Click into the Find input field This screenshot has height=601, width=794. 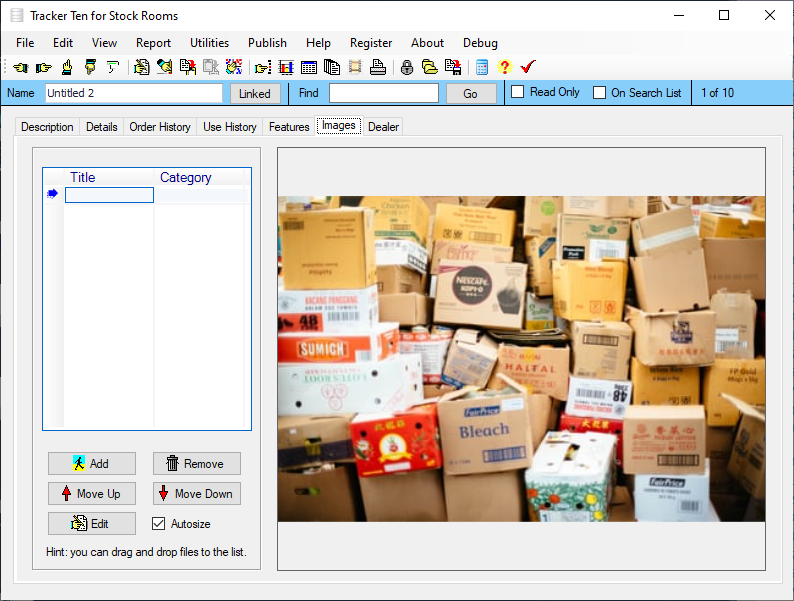pyautogui.click(x=384, y=93)
